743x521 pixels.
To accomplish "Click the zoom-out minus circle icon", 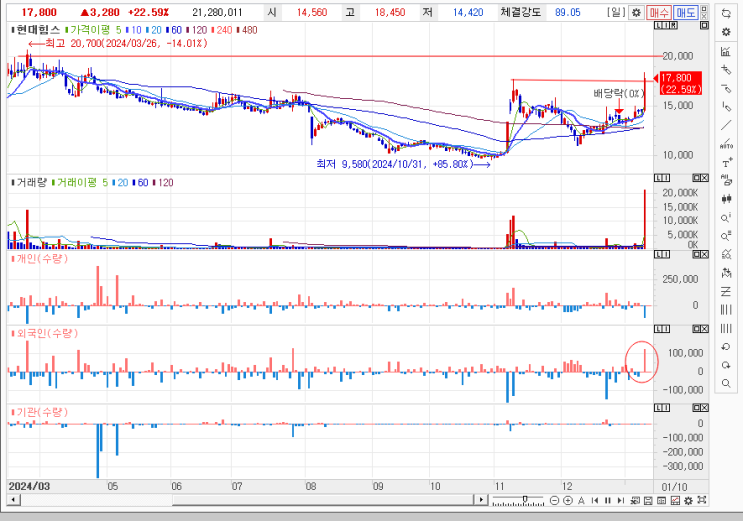I will coord(554,500).
